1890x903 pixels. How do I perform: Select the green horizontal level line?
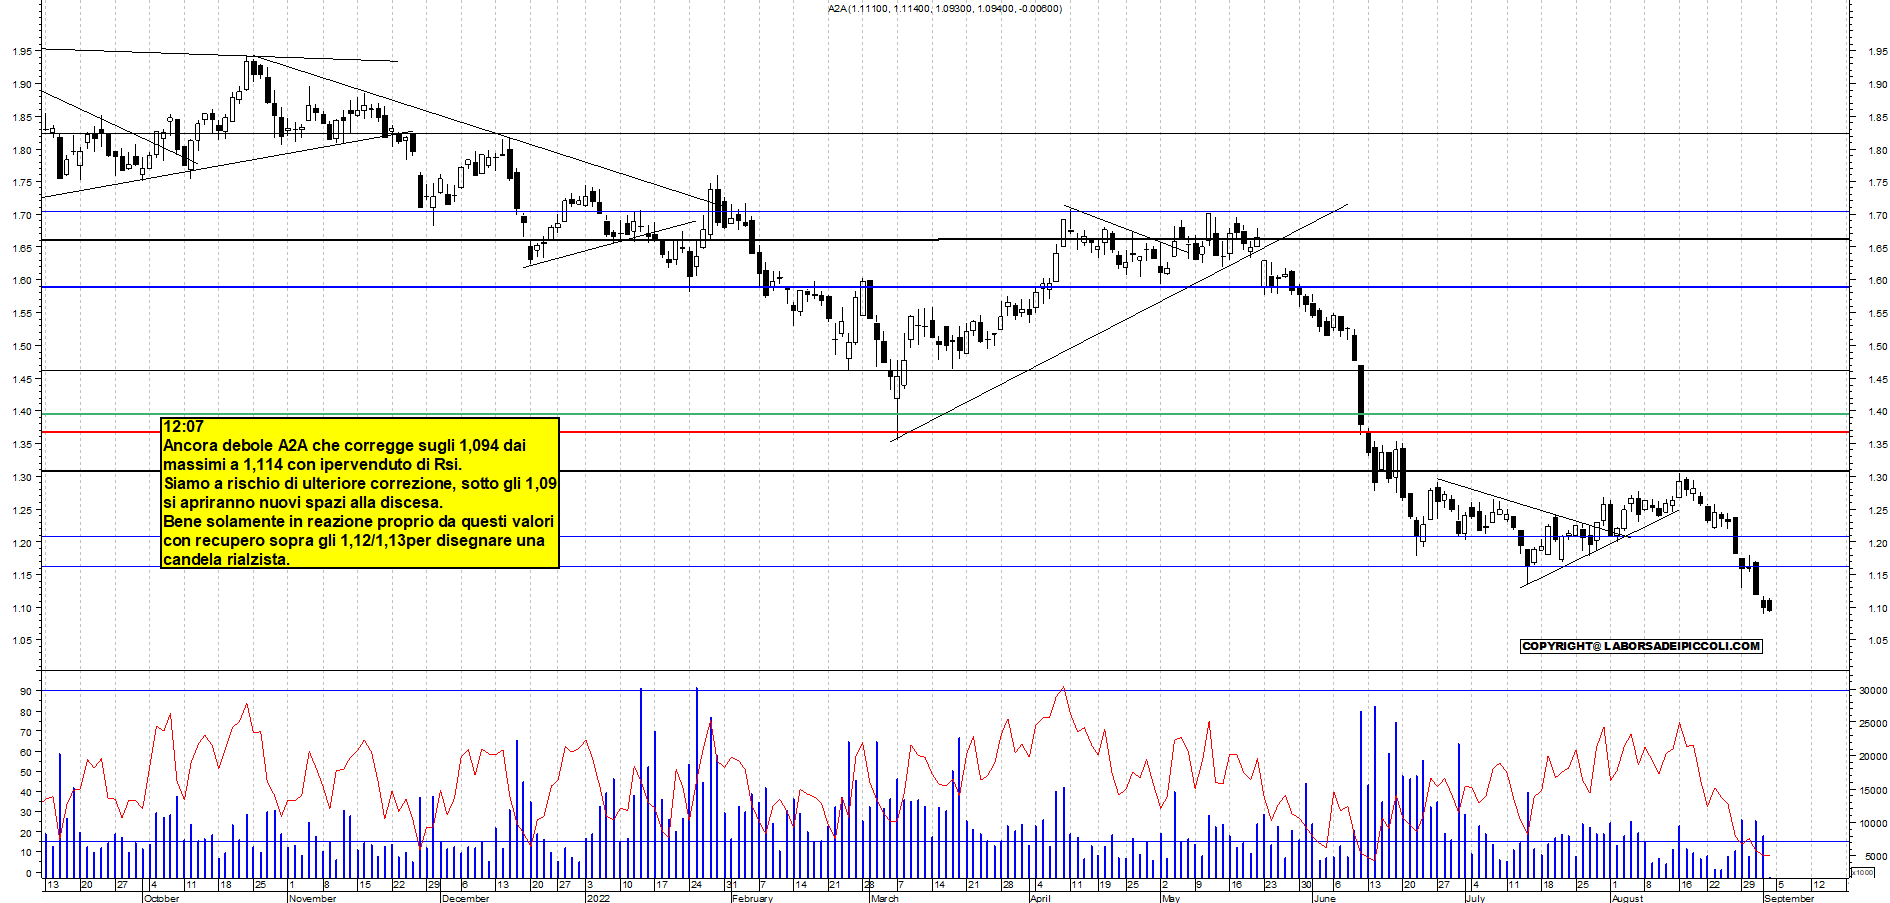[x=945, y=414]
